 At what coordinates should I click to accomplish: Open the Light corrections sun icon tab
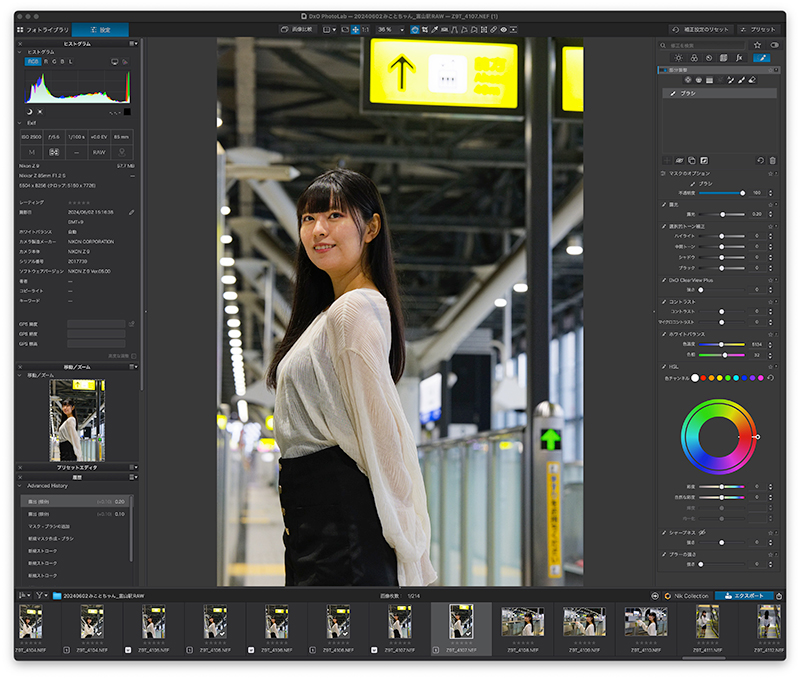click(678, 58)
